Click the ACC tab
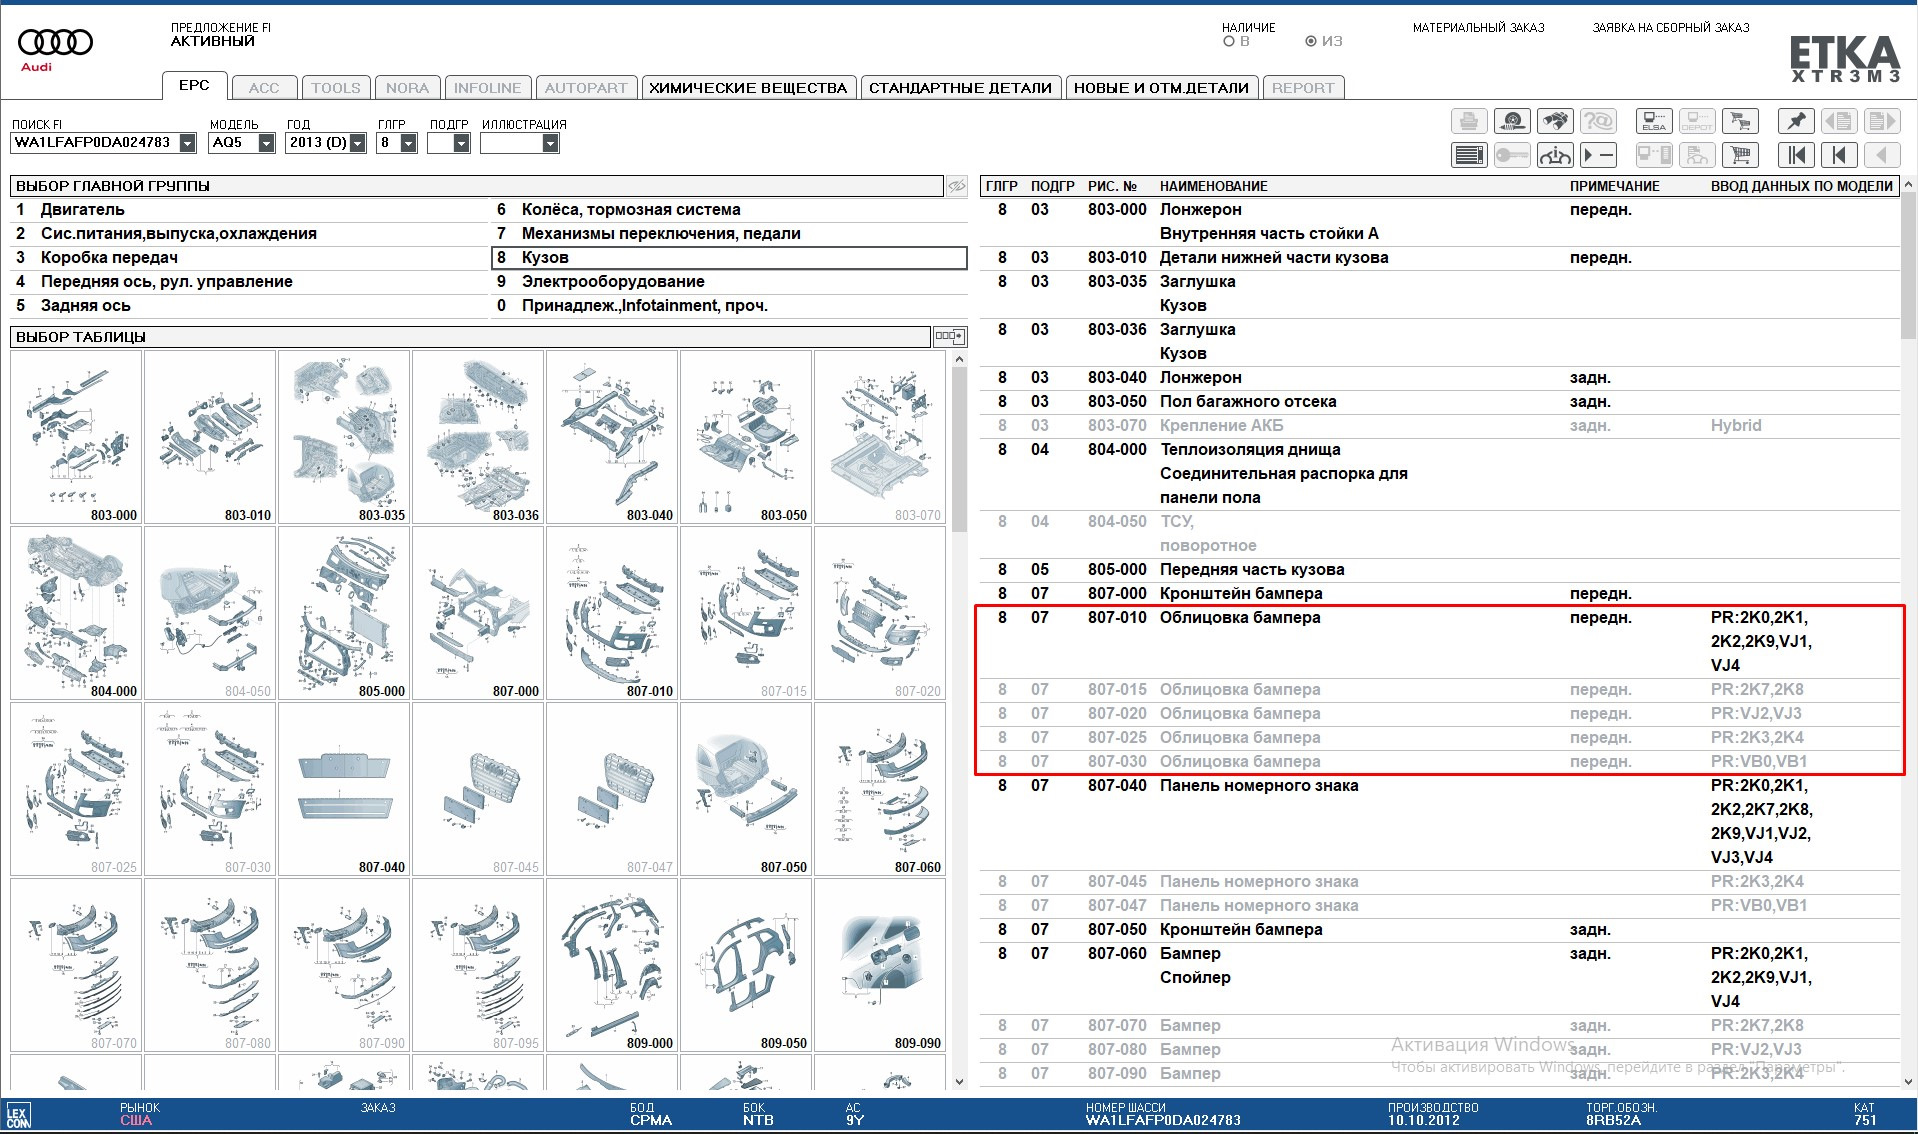This screenshot has width=1918, height=1134. coord(264,88)
